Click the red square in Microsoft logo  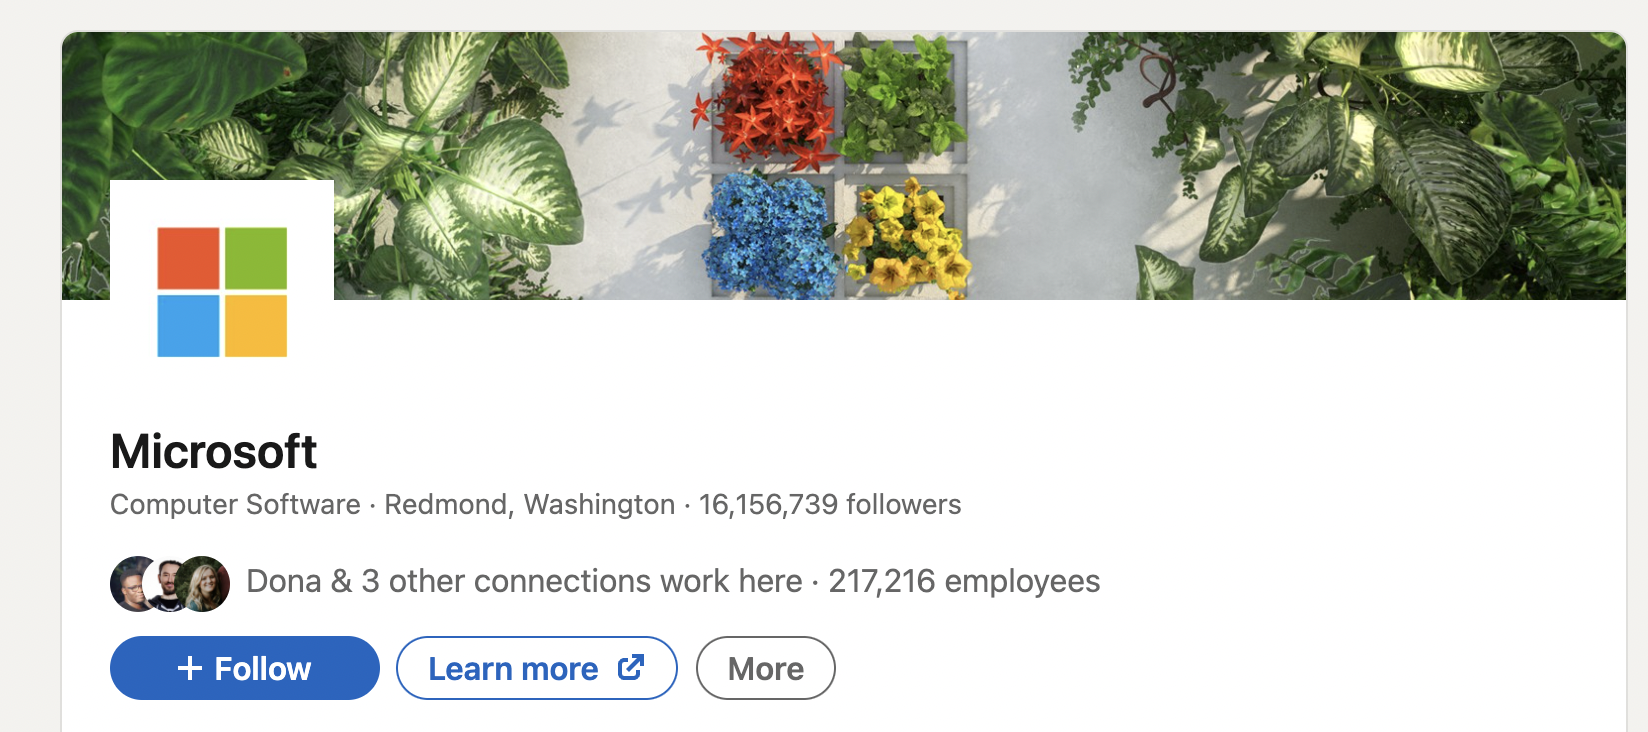188,258
